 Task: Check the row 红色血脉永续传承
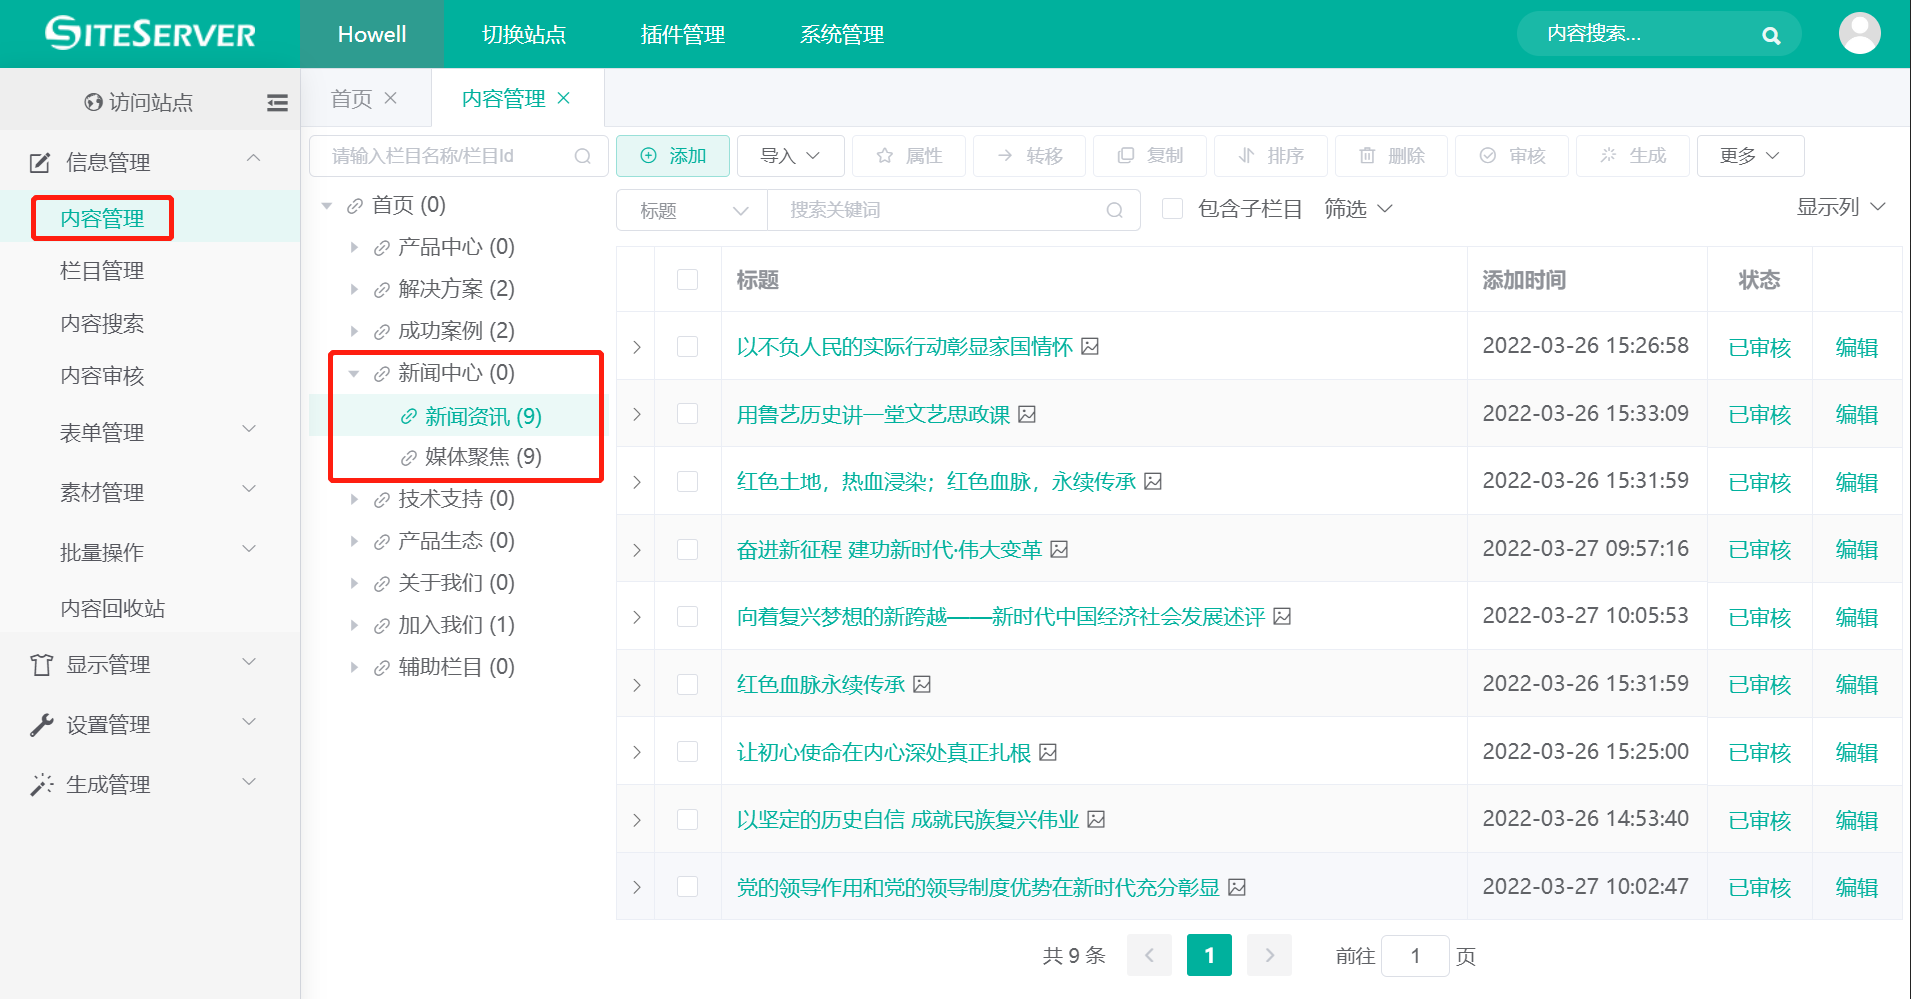click(x=687, y=684)
